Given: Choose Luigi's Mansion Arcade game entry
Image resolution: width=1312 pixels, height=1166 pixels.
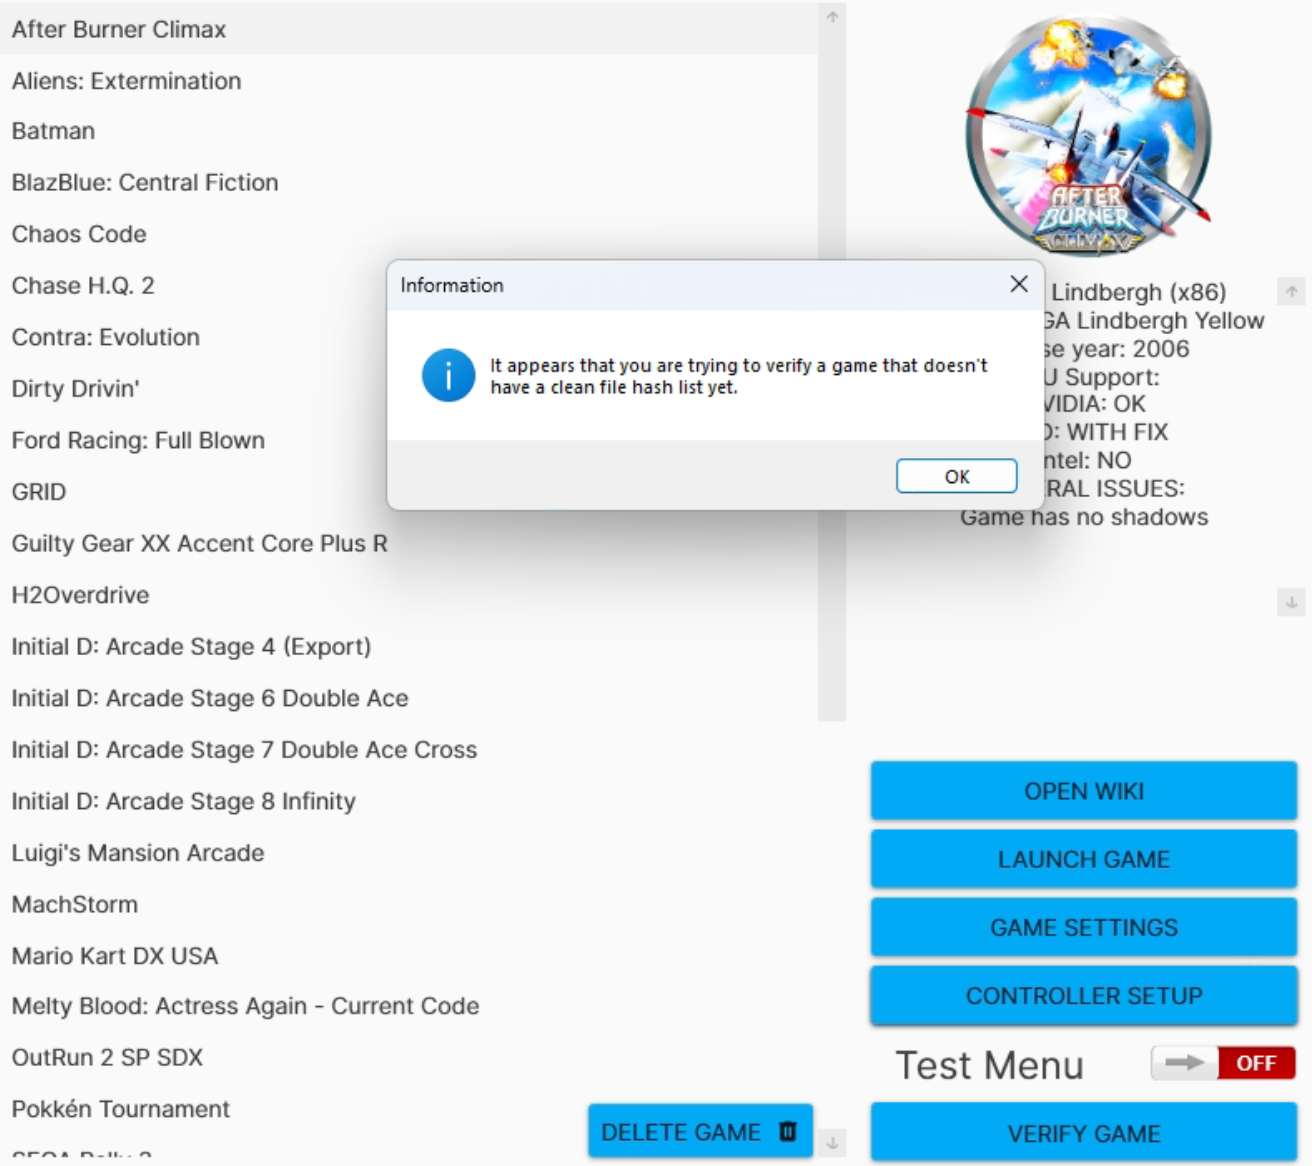Looking at the screenshot, I should (138, 853).
